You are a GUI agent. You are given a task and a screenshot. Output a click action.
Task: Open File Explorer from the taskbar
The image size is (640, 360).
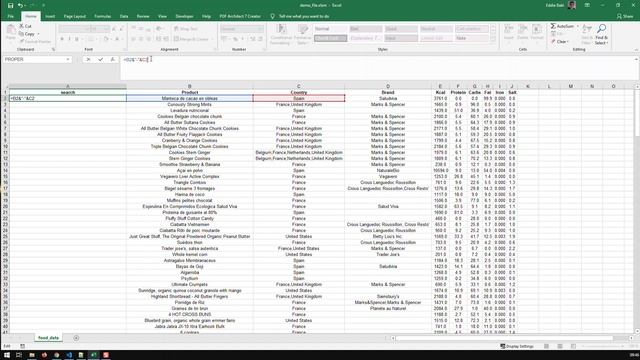[32, 355]
